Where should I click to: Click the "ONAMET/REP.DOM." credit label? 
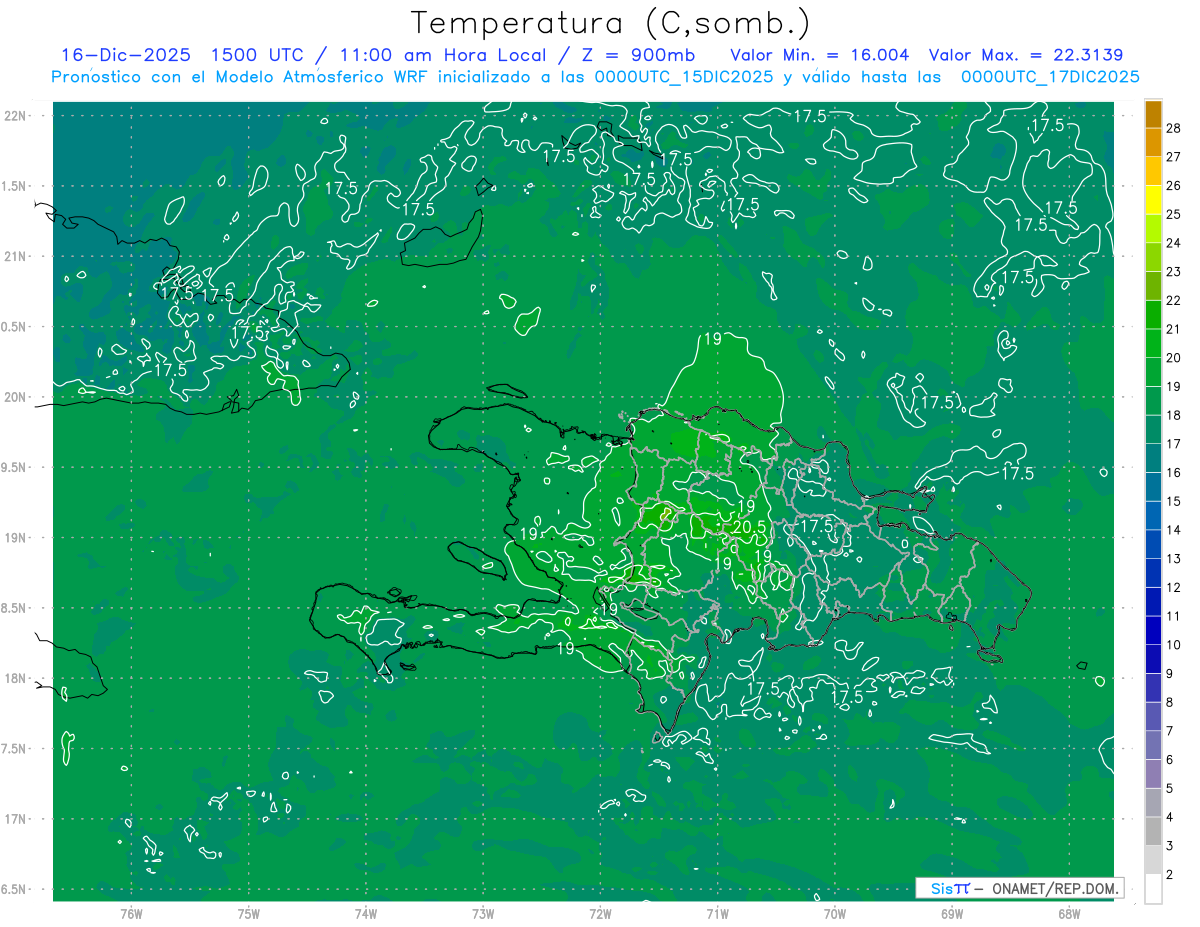click(1055, 888)
